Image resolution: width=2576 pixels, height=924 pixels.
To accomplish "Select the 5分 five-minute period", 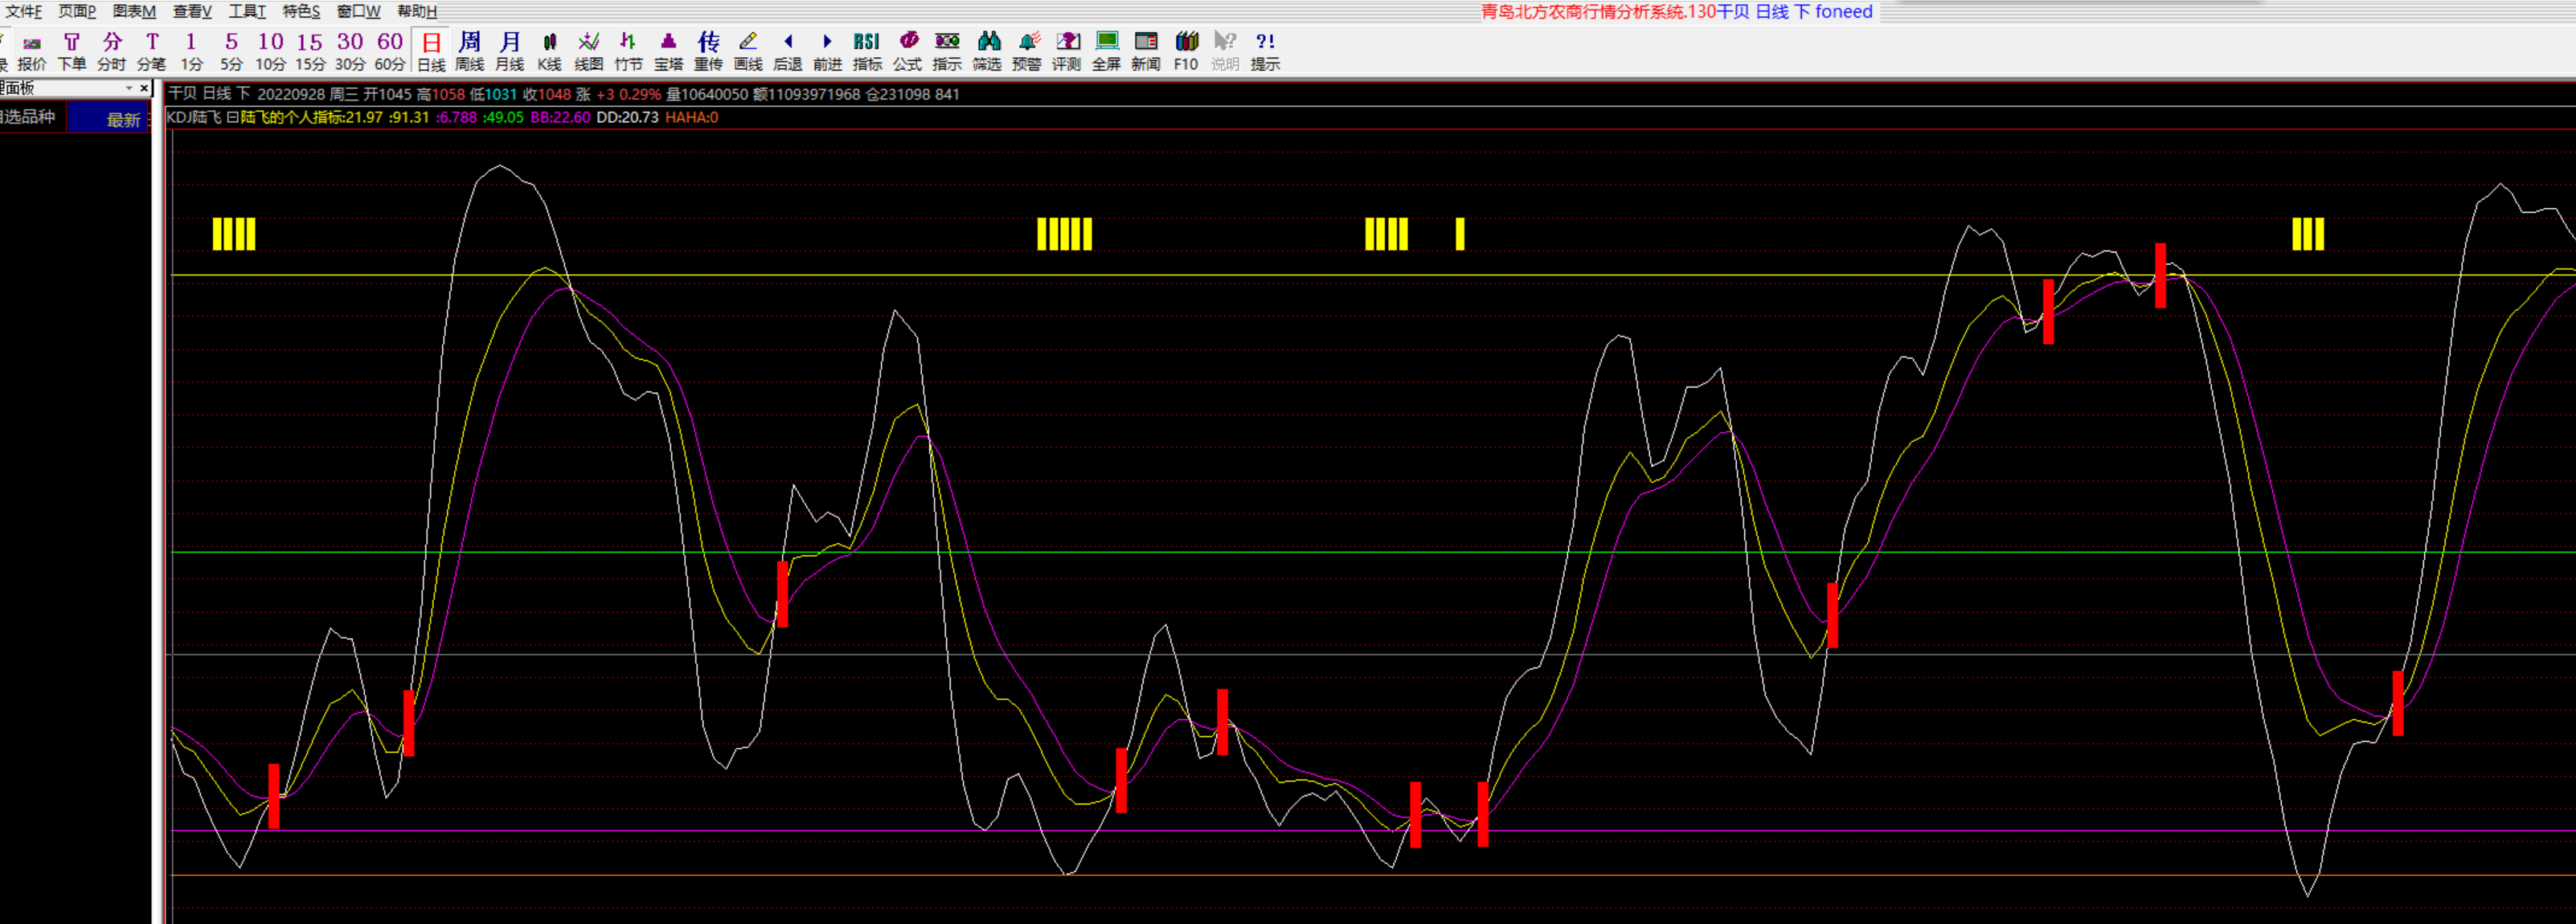I will 231,52.
